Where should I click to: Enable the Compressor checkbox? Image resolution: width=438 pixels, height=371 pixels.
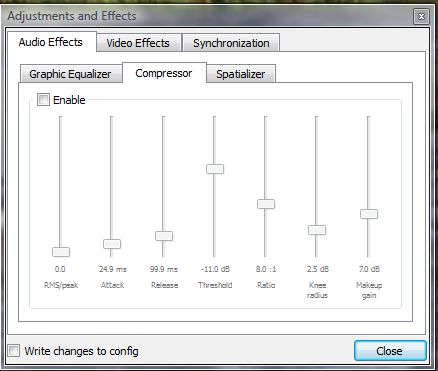coord(43,99)
